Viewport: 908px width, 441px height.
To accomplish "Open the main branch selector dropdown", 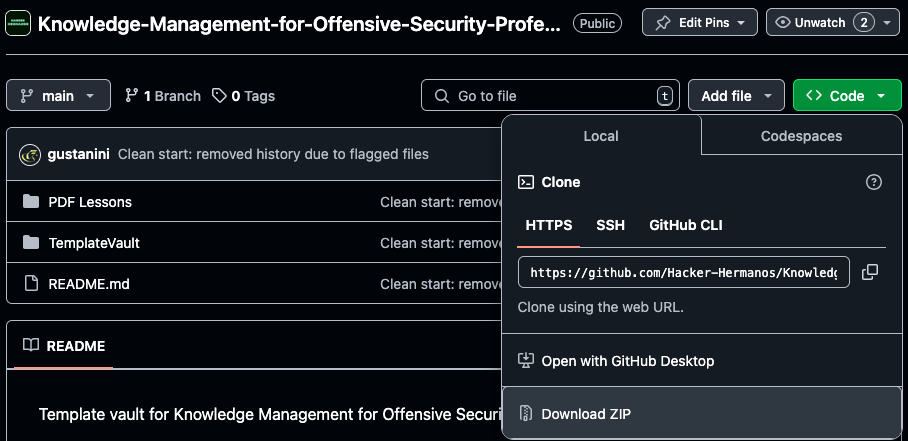I will (x=58, y=95).
